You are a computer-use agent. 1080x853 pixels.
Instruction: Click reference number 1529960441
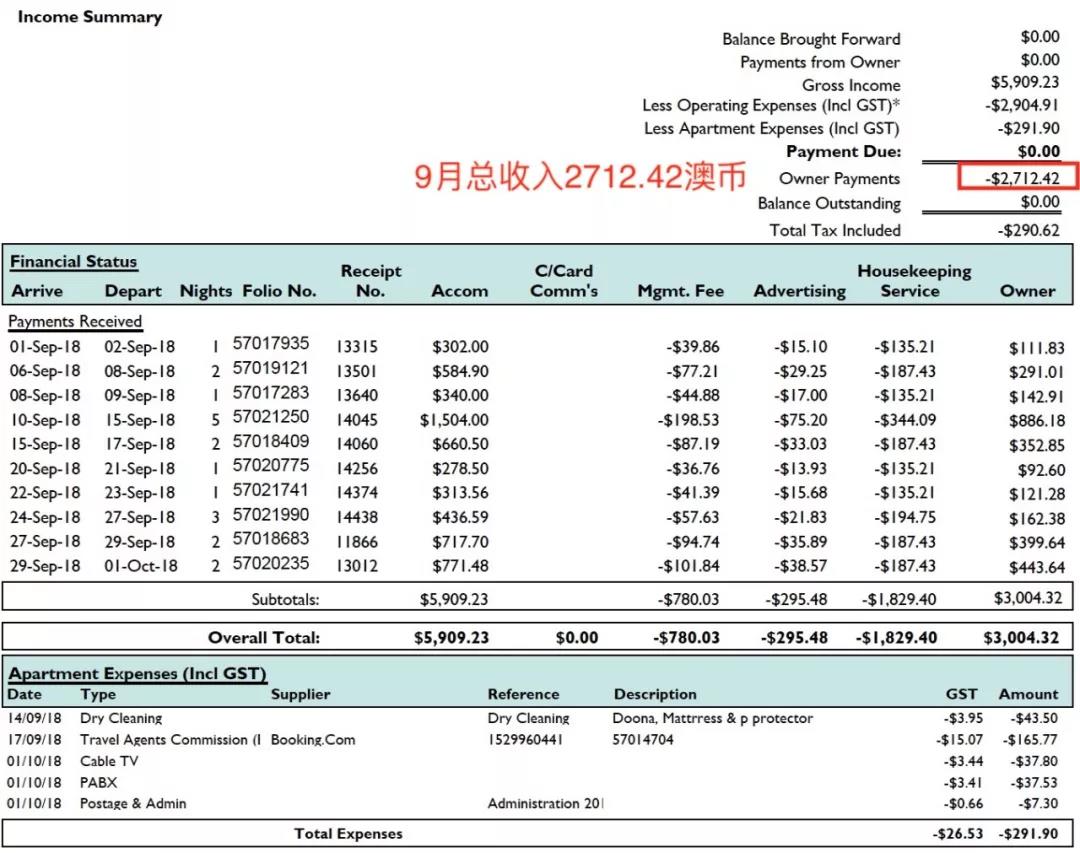(528, 740)
